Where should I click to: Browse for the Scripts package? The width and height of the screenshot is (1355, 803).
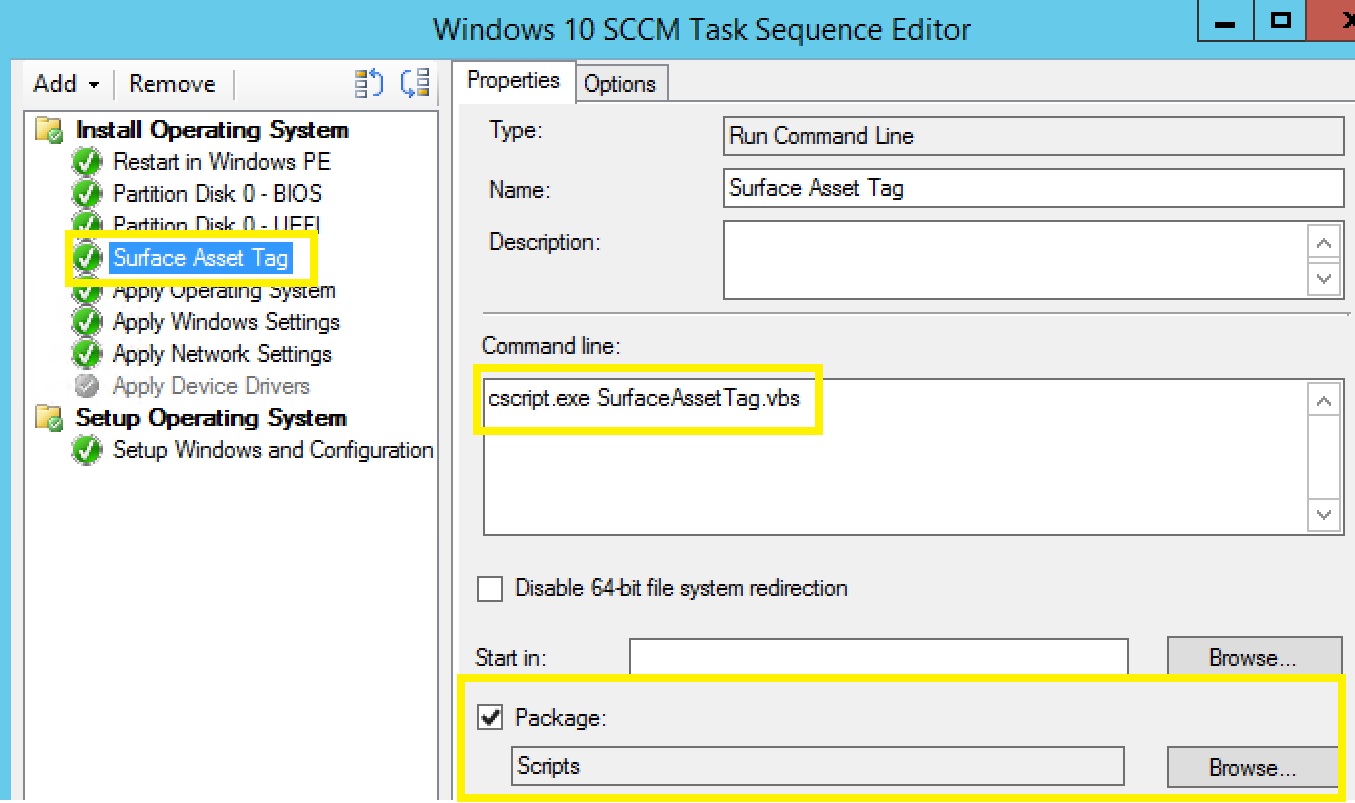[1253, 767]
